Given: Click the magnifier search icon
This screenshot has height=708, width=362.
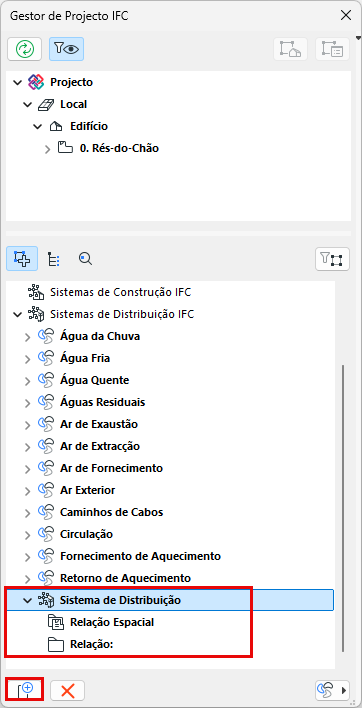Looking at the screenshot, I should [x=85, y=259].
